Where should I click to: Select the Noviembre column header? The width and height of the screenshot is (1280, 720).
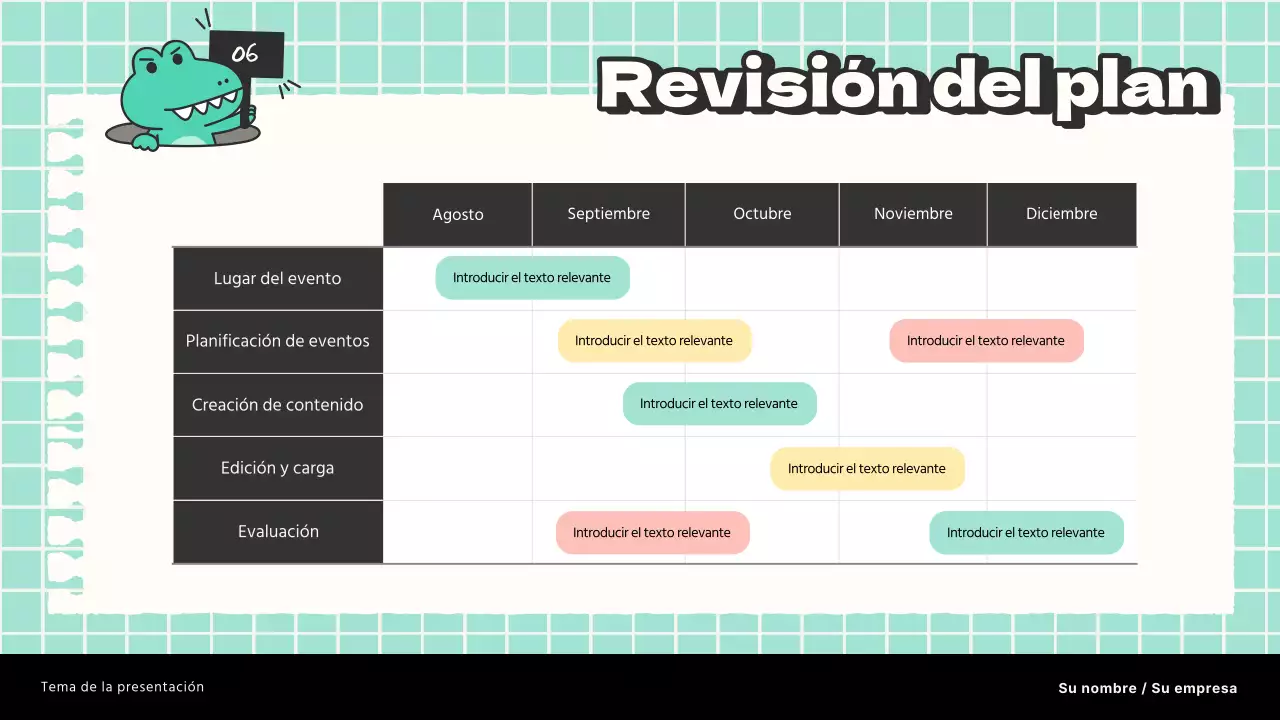tap(912, 213)
